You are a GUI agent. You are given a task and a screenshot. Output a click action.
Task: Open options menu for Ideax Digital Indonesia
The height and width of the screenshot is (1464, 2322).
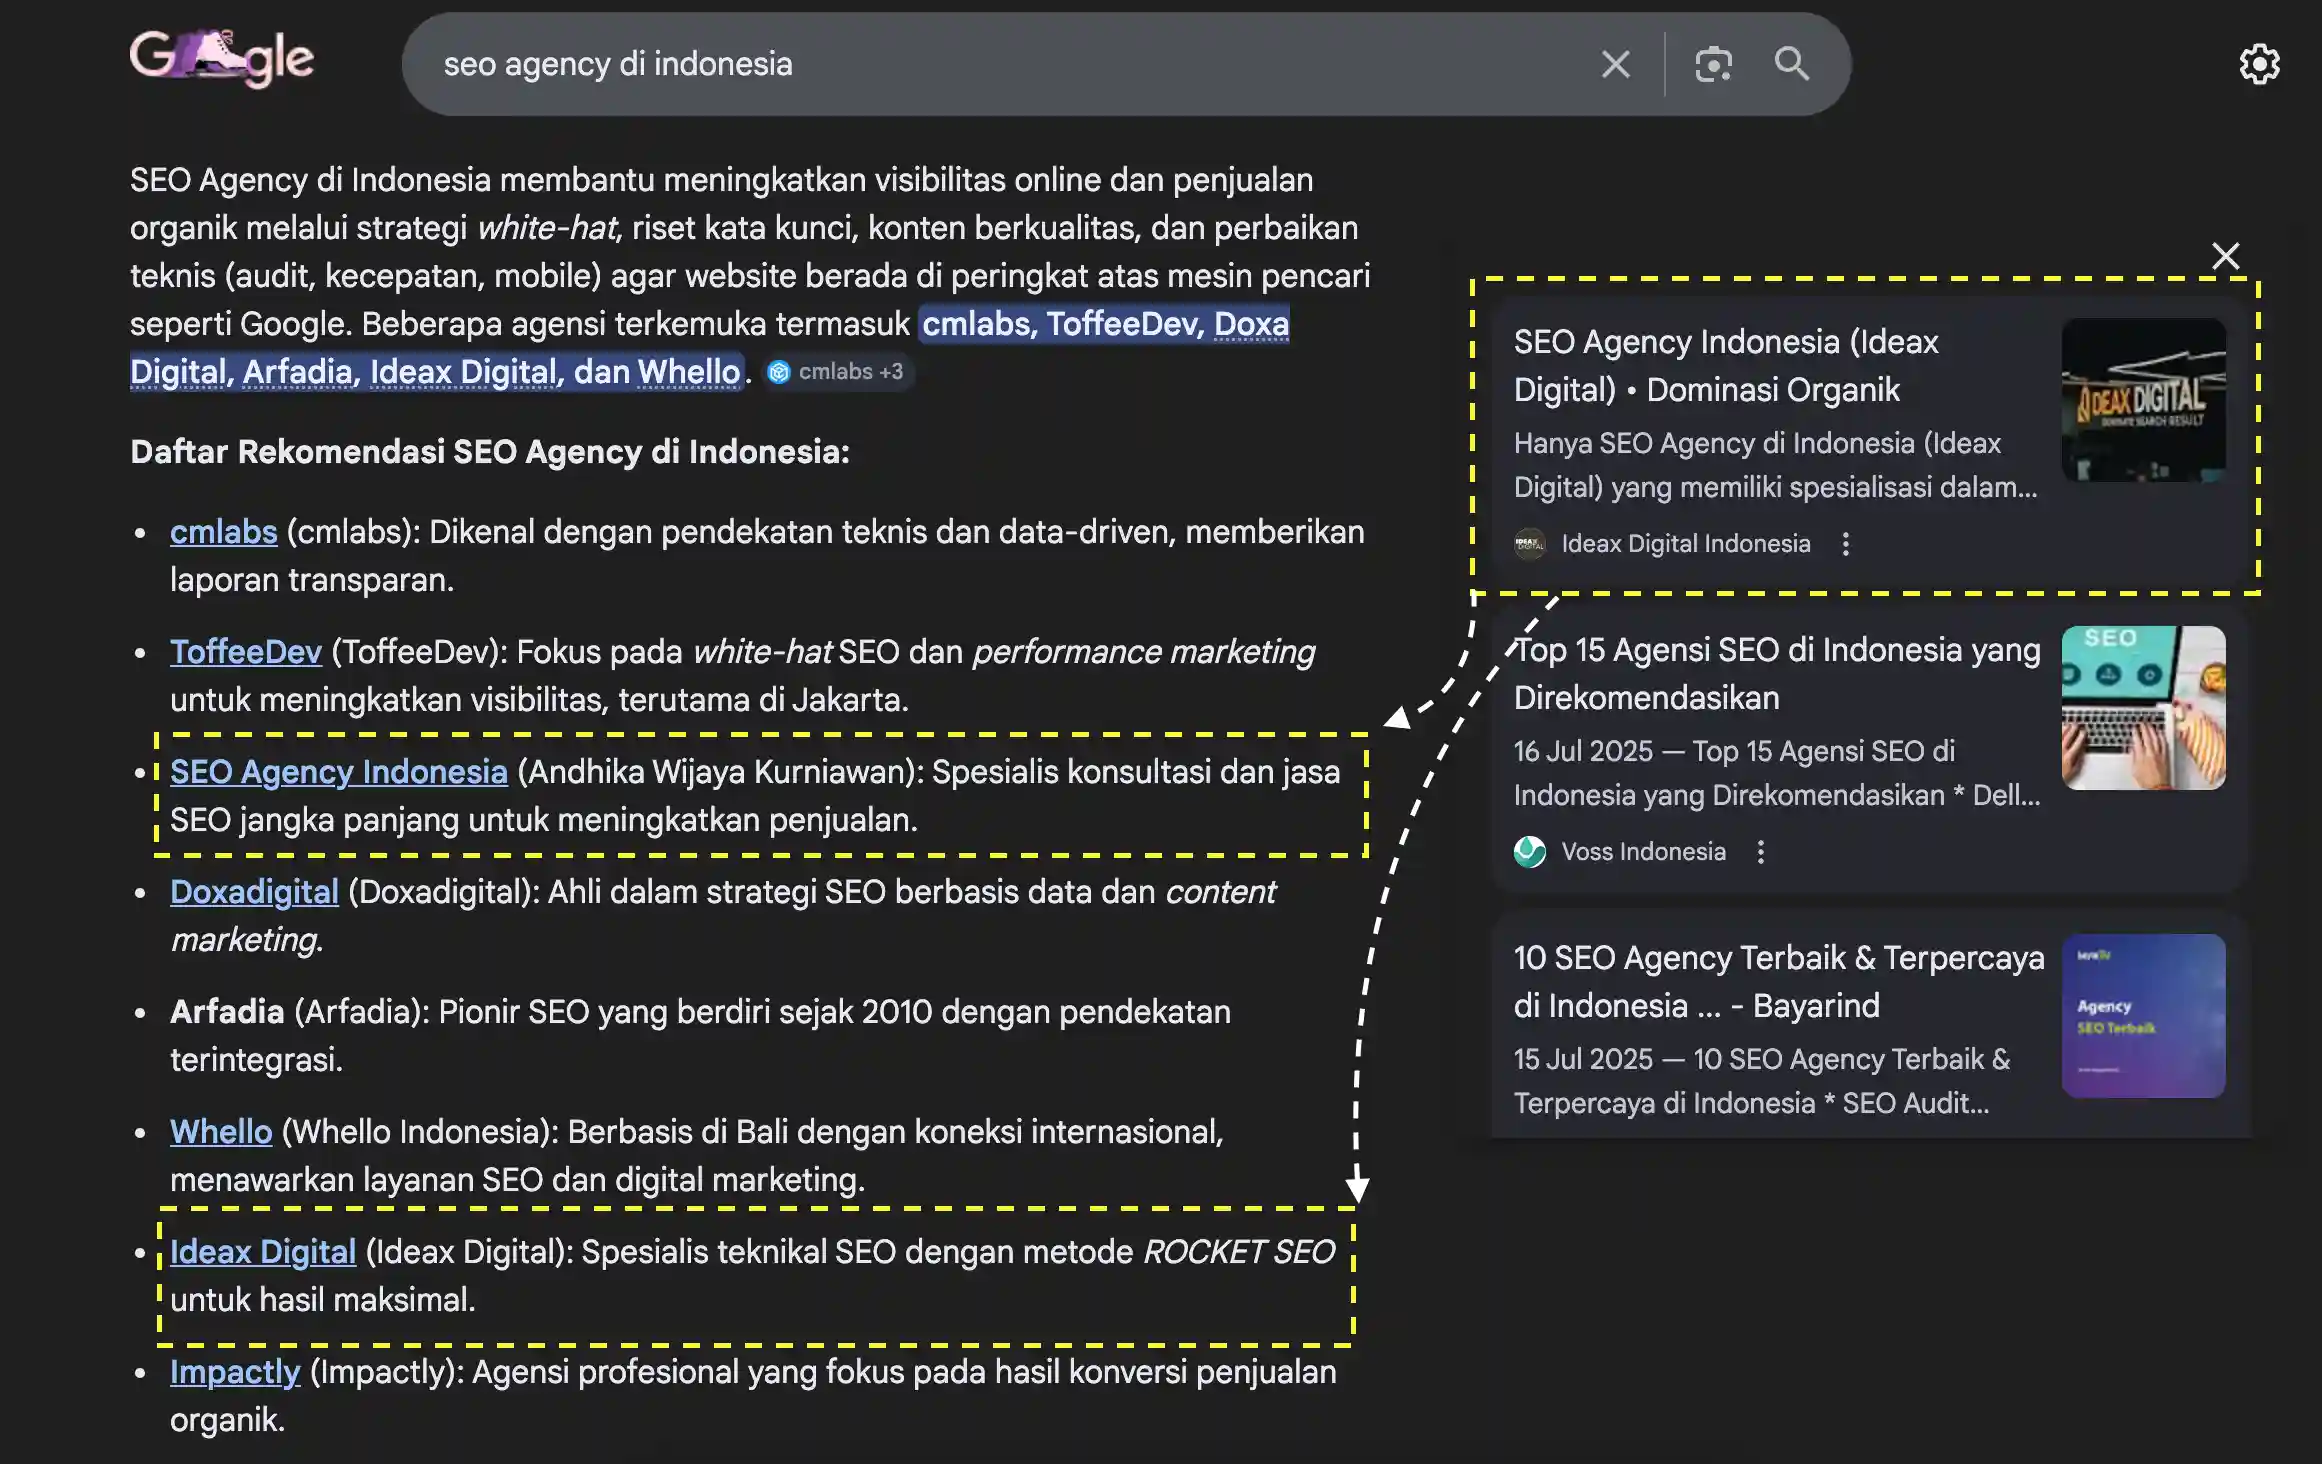1845,544
